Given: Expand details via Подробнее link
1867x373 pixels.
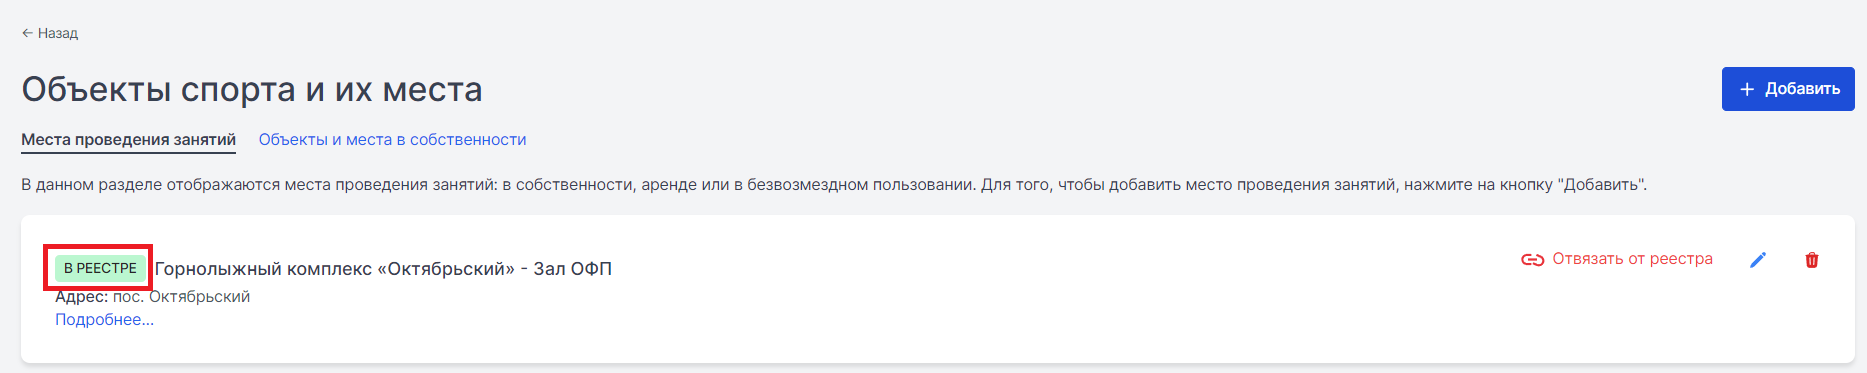Looking at the screenshot, I should click(104, 320).
